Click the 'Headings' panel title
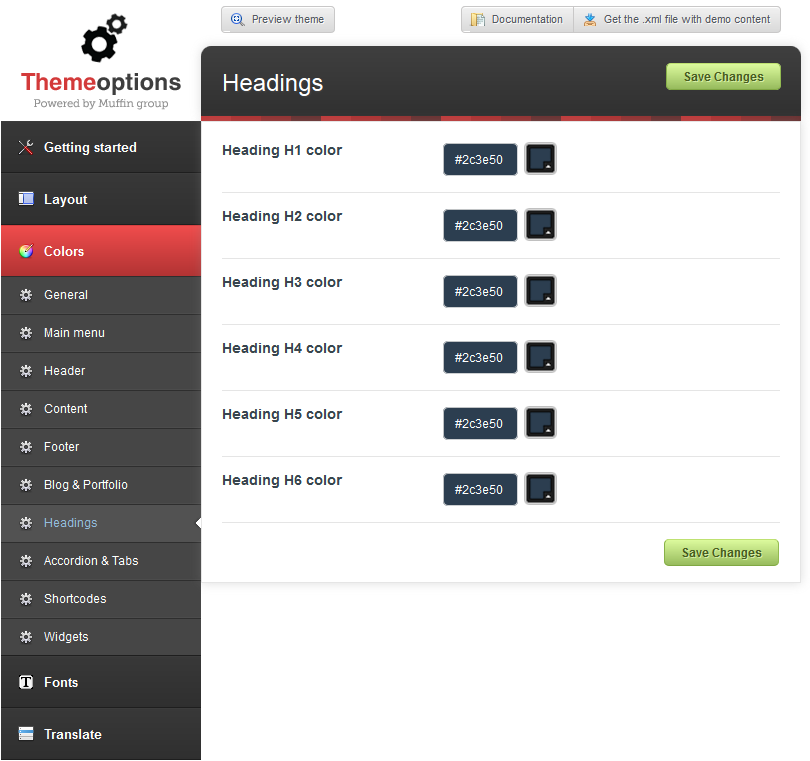Screen dimensions: 810x761 273,84
